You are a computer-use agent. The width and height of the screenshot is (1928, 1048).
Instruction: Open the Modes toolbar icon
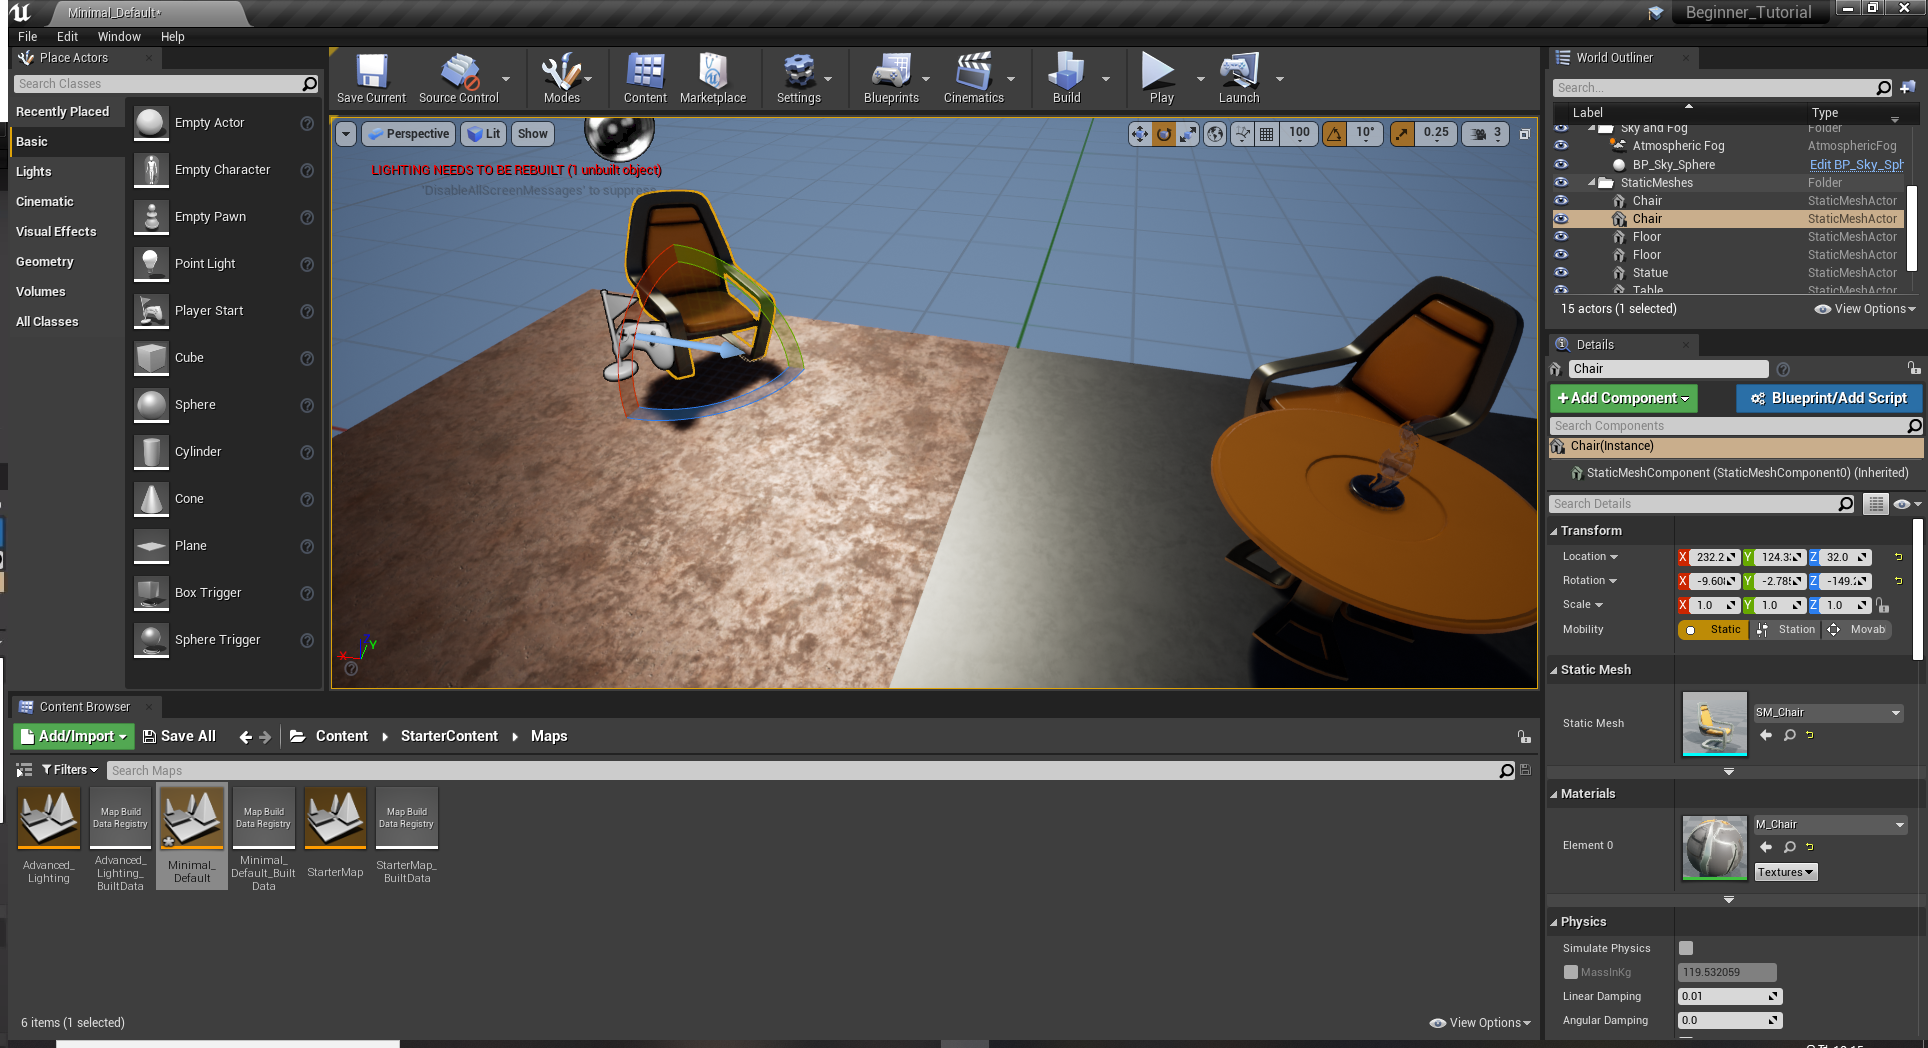coord(561,78)
